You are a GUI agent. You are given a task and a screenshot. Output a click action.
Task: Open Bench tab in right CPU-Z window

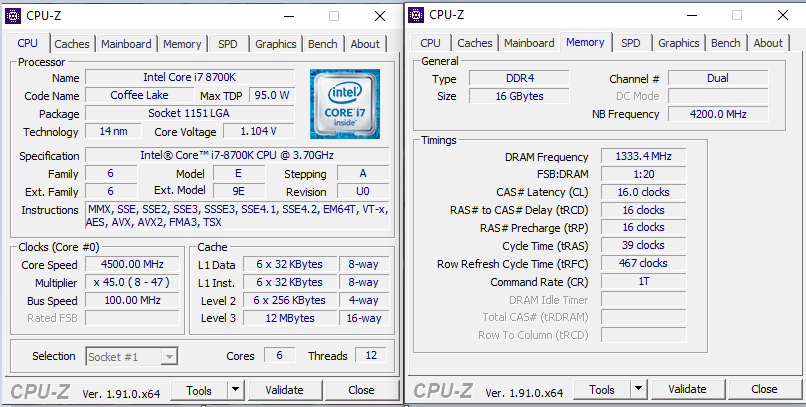pyautogui.click(x=725, y=43)
